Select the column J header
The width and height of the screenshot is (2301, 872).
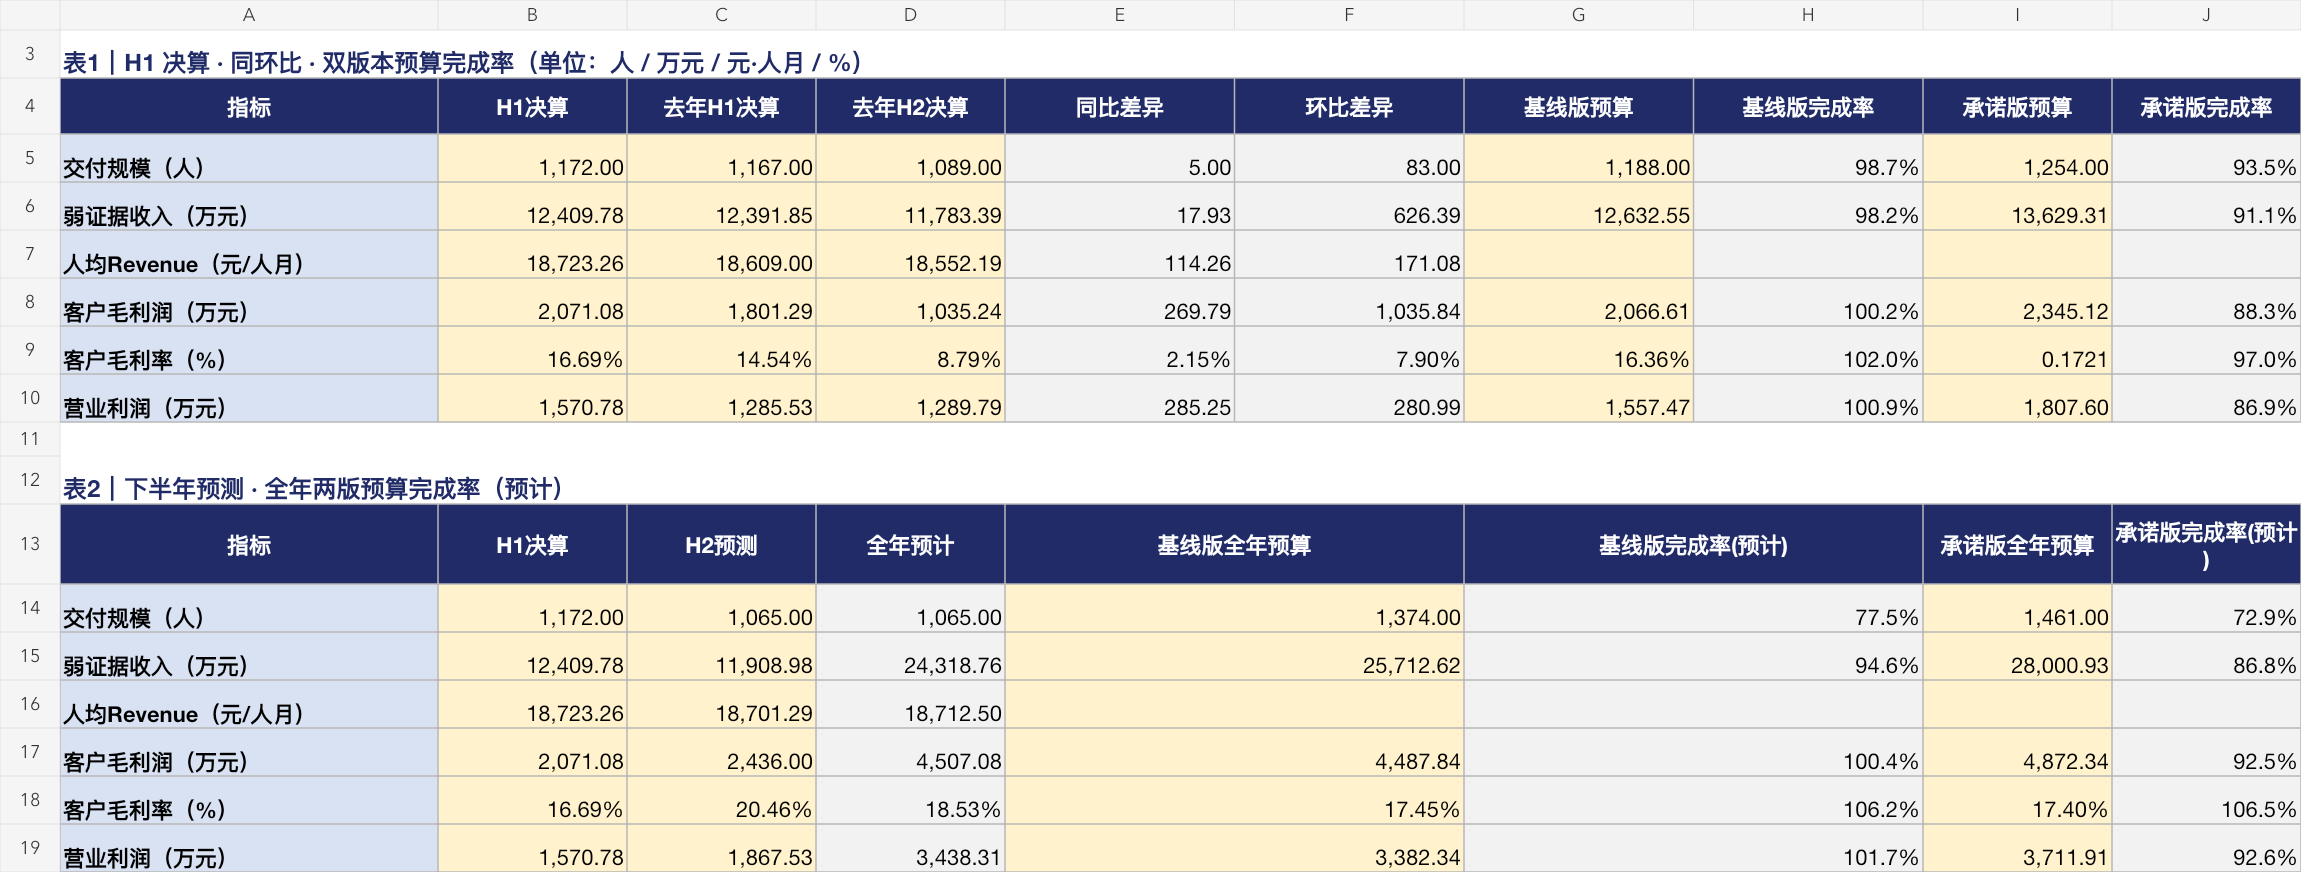pos(2206,15)
